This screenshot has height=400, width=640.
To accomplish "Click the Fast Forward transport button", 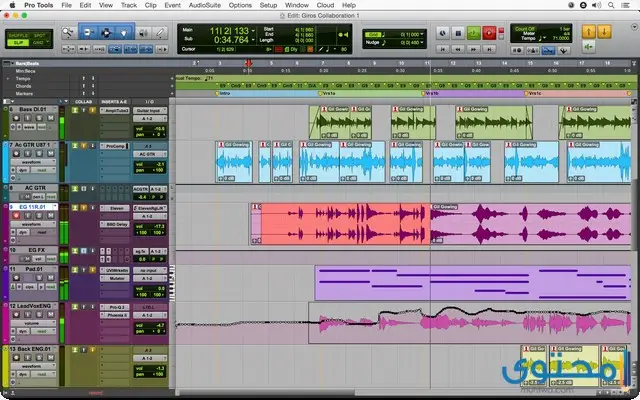I will click(x=473, y=49).
